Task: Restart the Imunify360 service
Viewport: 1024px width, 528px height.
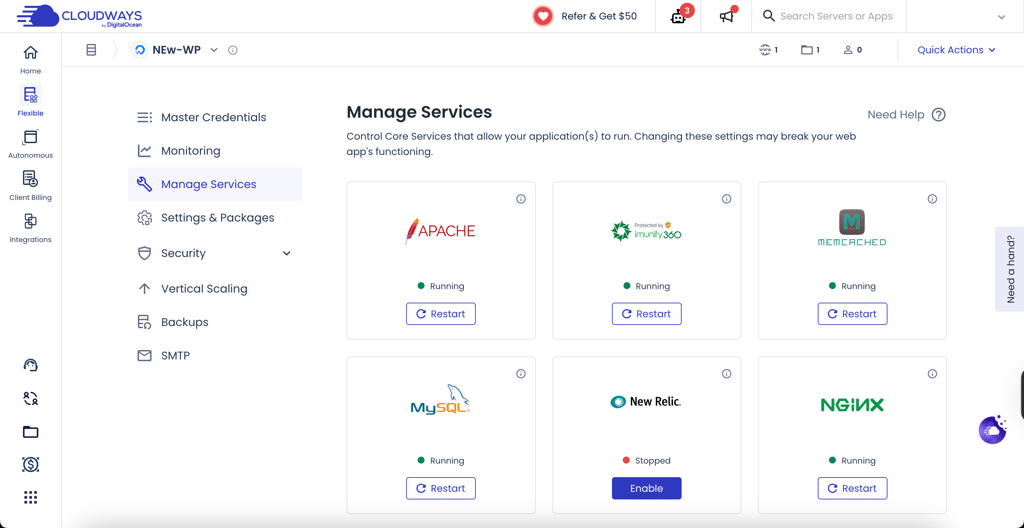Action: click(647, 314)
